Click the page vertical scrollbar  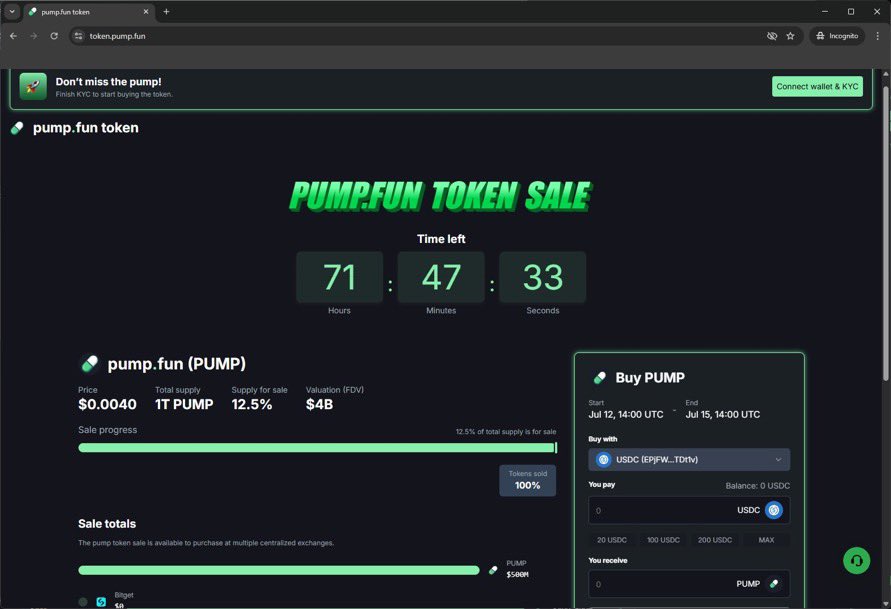pos(885,233)
